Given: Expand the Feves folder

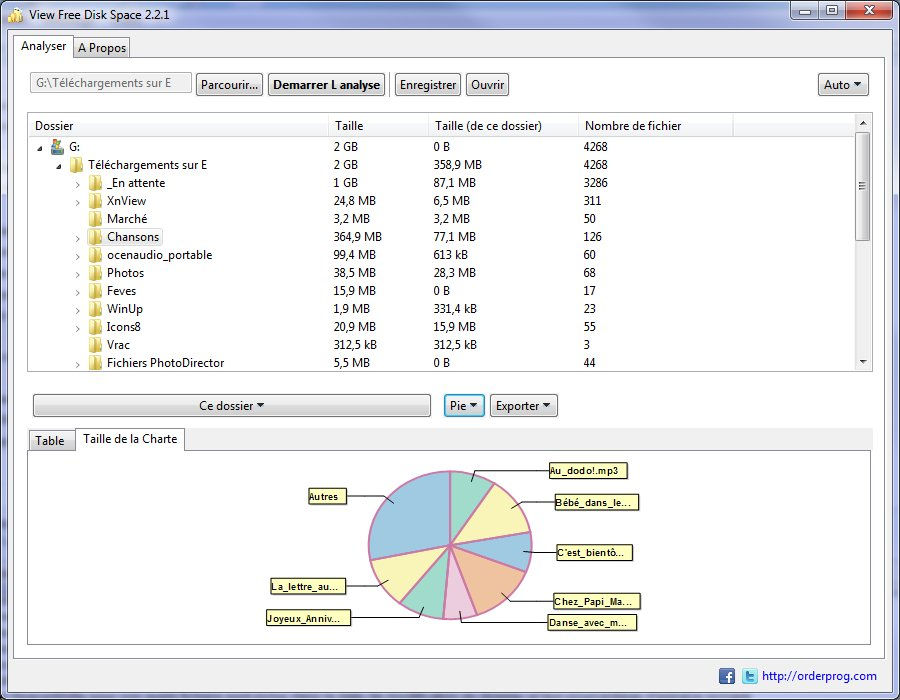Looking at the screenshot, I should [77, 293].
